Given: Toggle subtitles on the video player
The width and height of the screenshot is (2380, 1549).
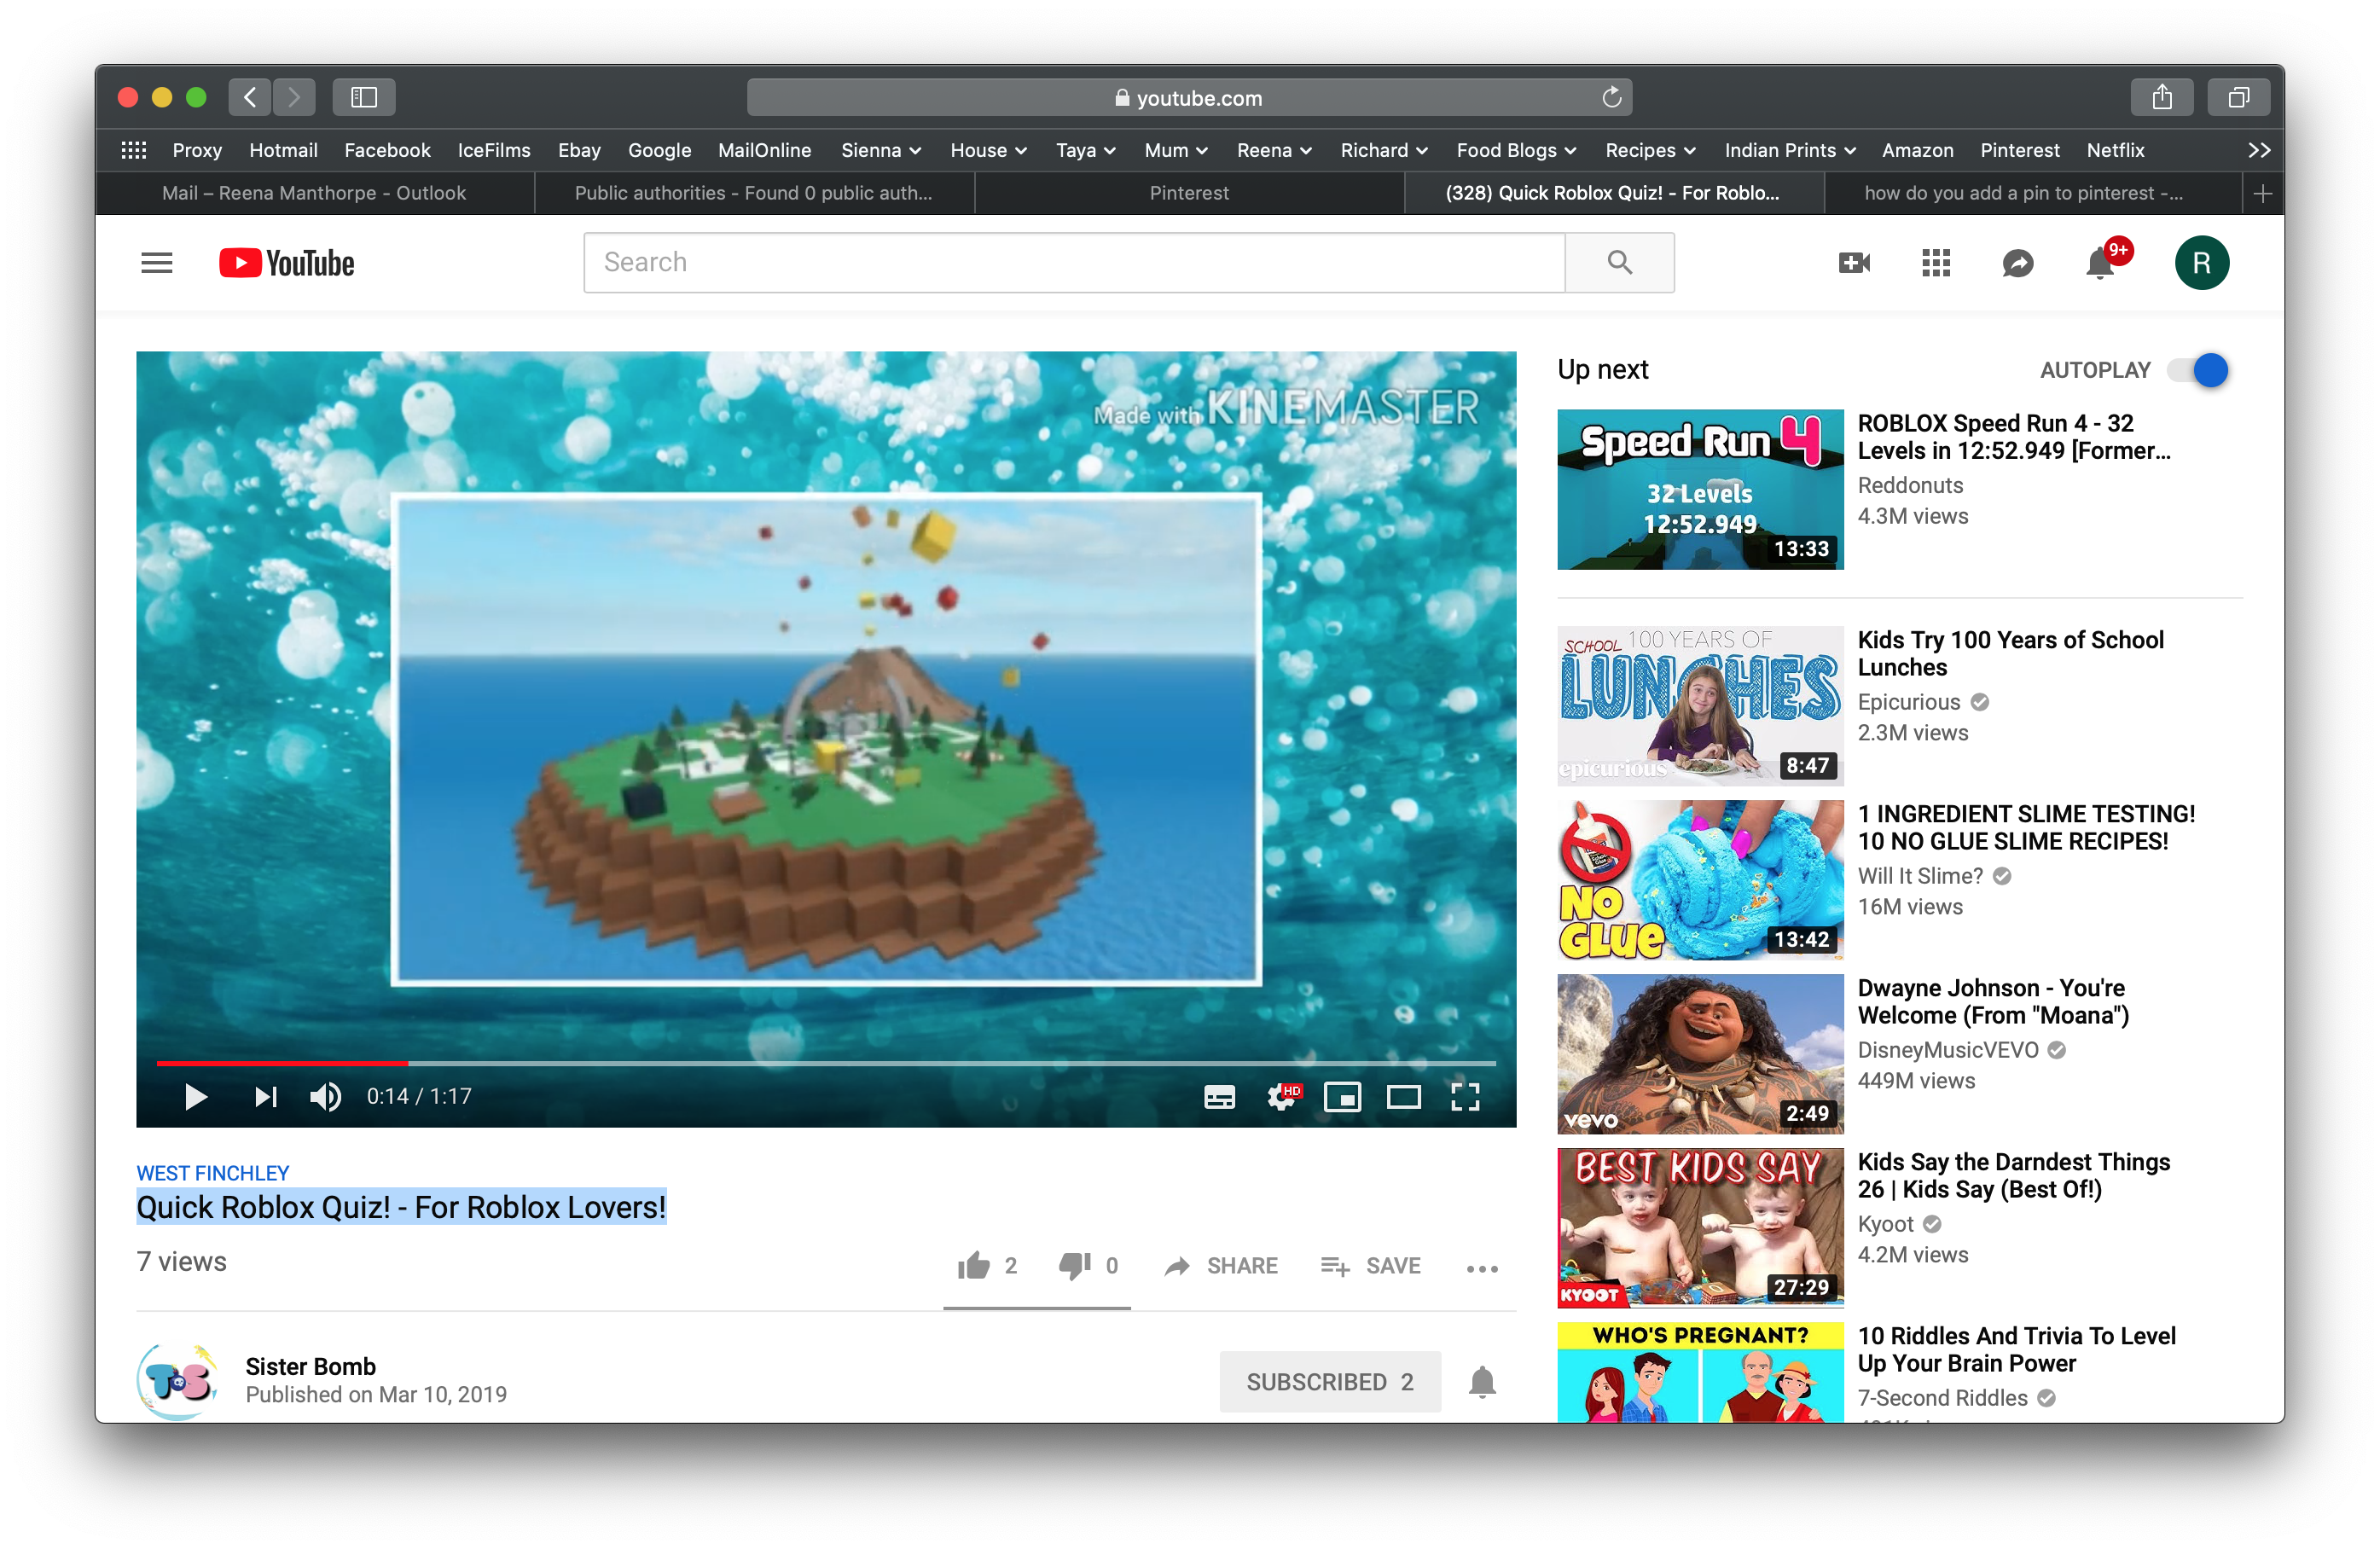Looking at the screenshot, I should pos(1219,1097).
